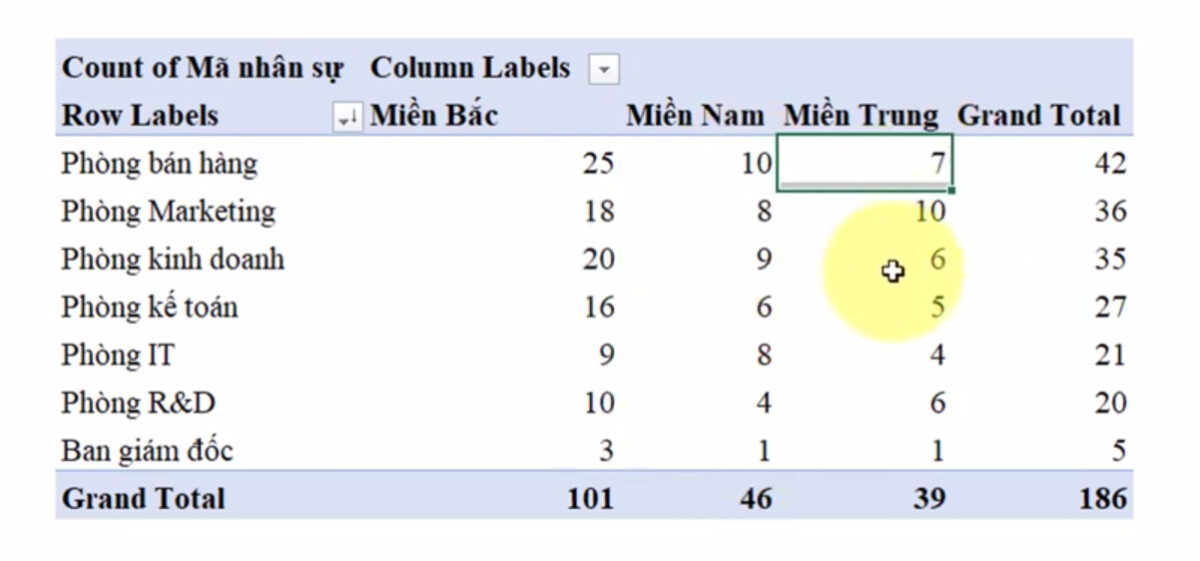The width and height of the screenshot is (1200, 561).
Task: Click Phòng R&D Miền Nam value 4
Action: [764, 403]
